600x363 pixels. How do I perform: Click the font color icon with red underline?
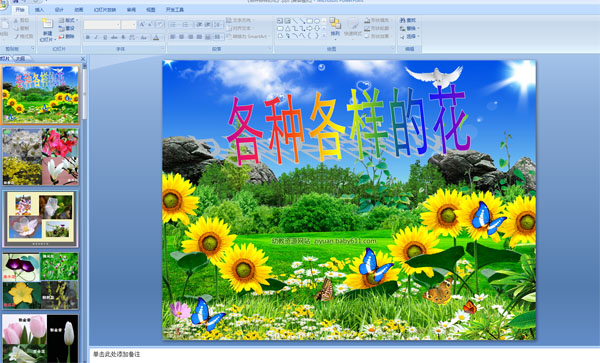[156, 37]
